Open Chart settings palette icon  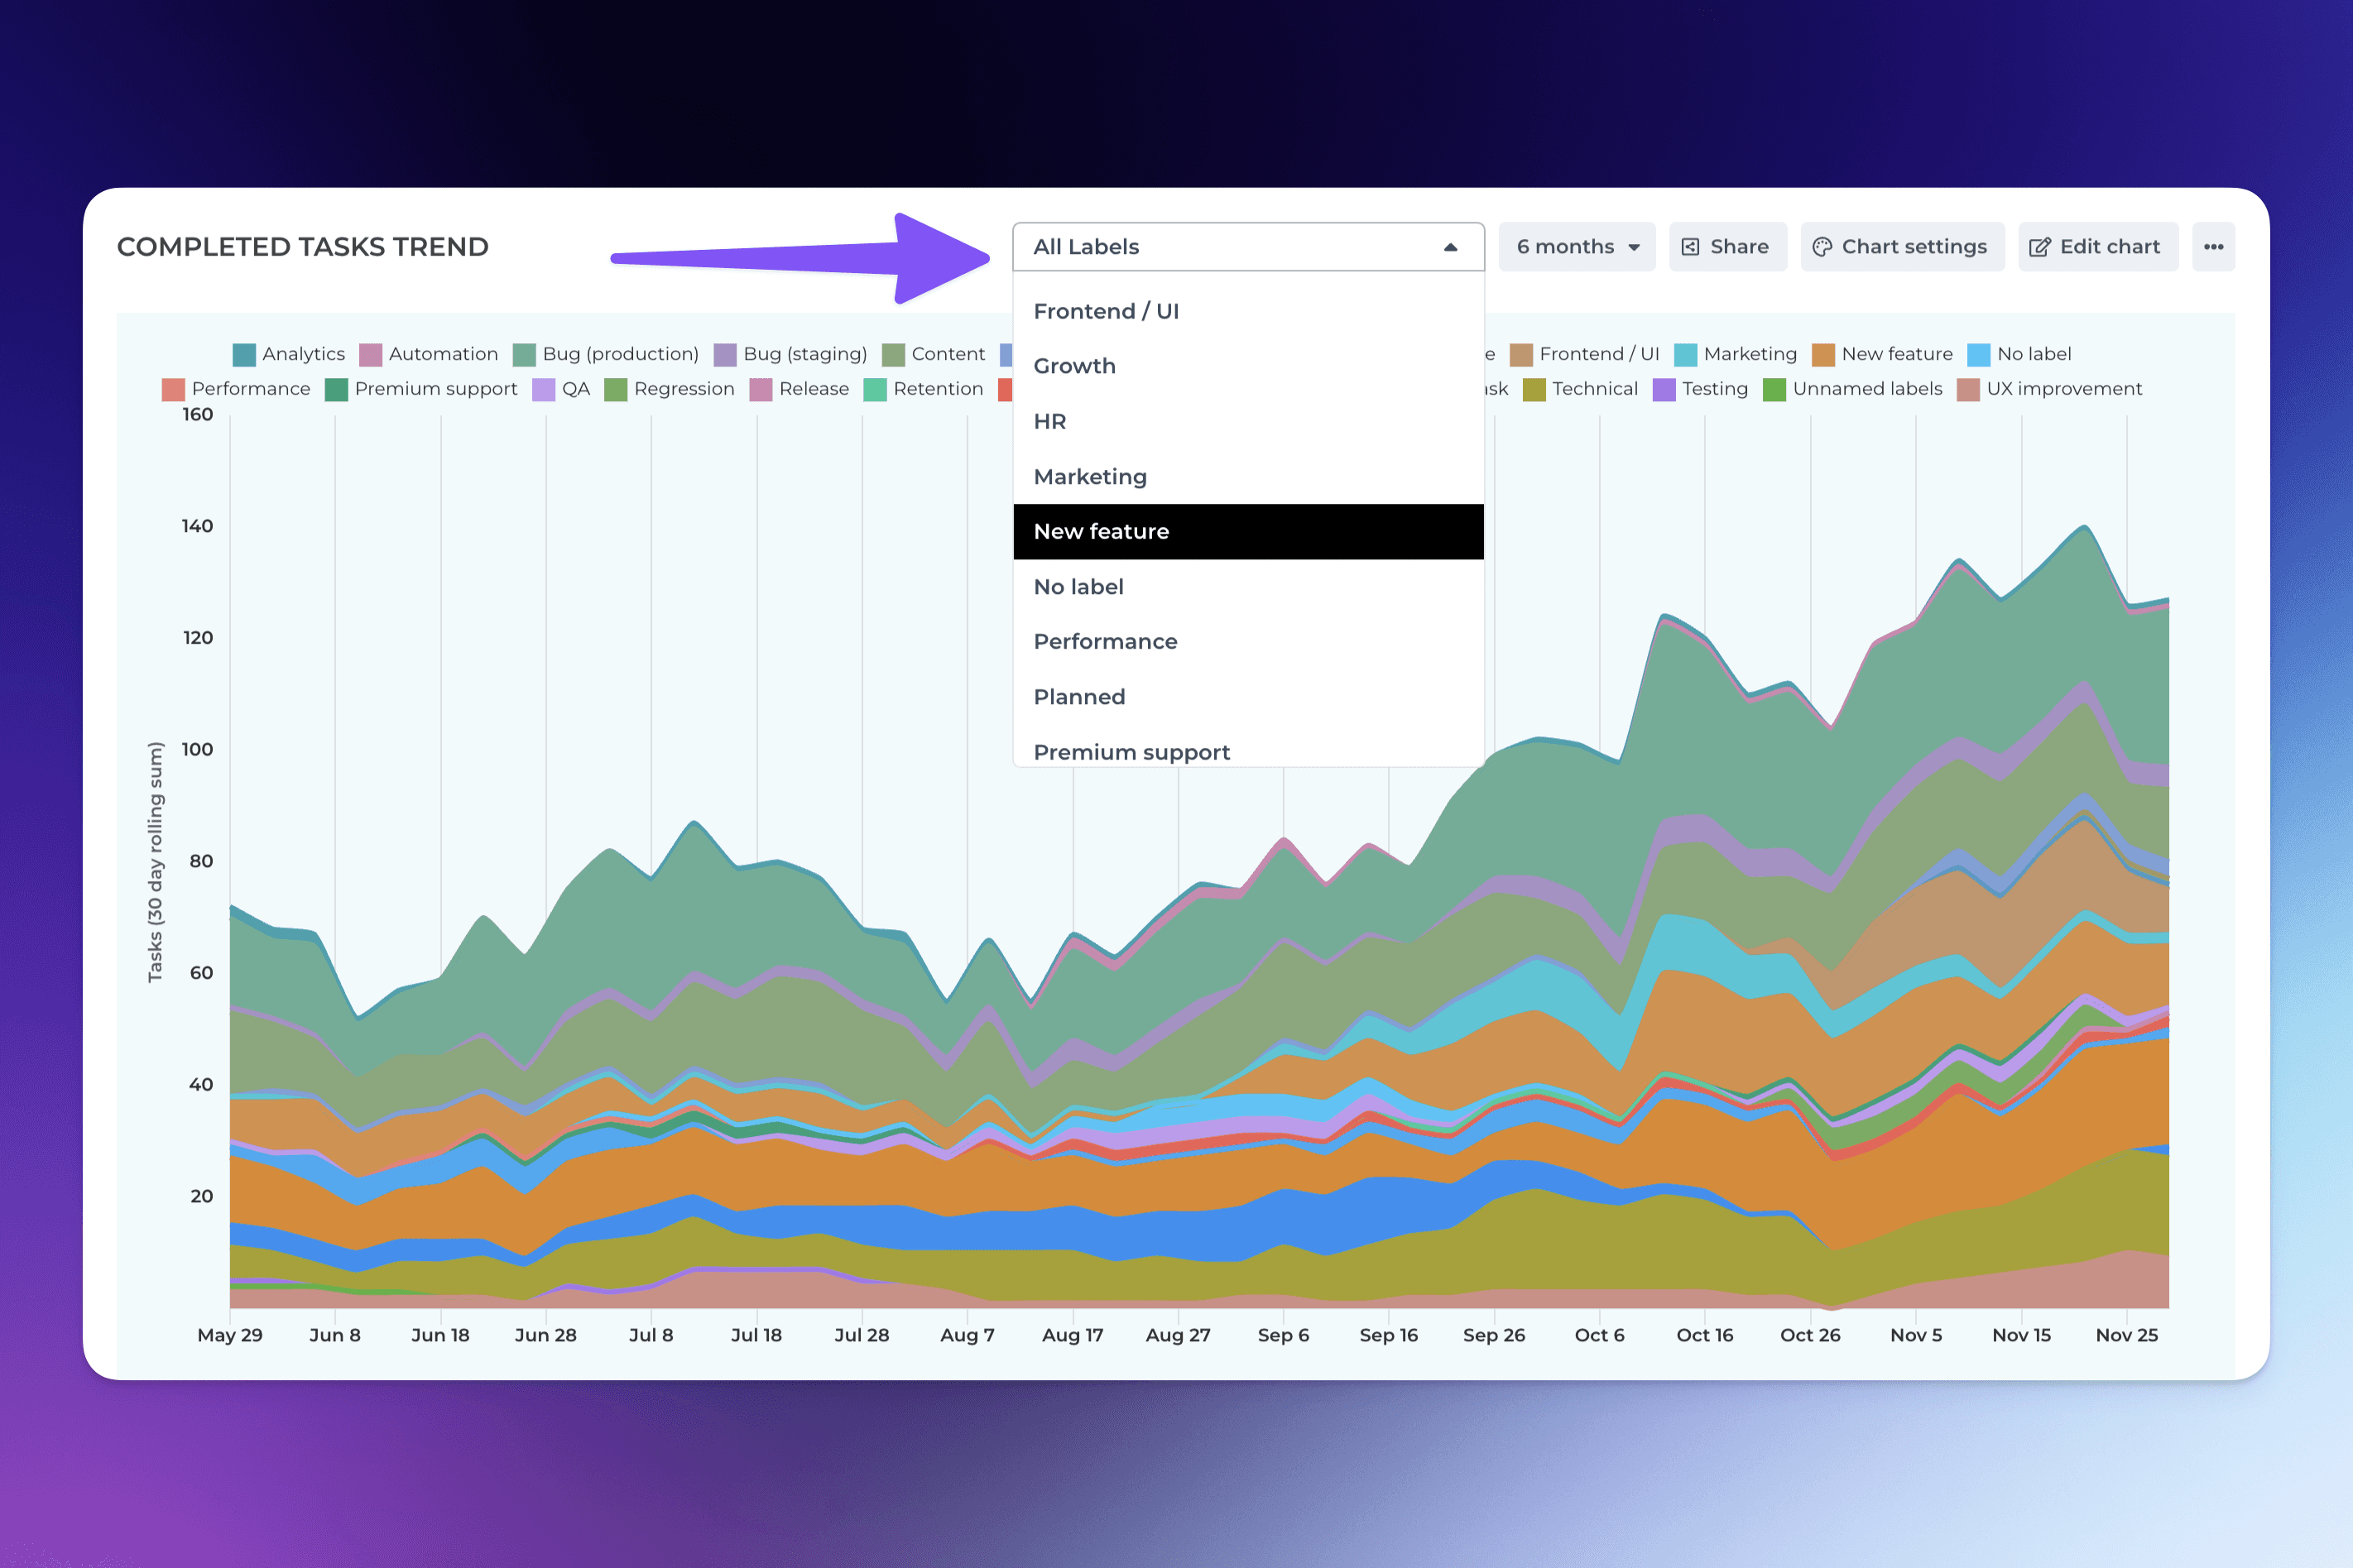pyautogui.click(x=1822, y=247)
